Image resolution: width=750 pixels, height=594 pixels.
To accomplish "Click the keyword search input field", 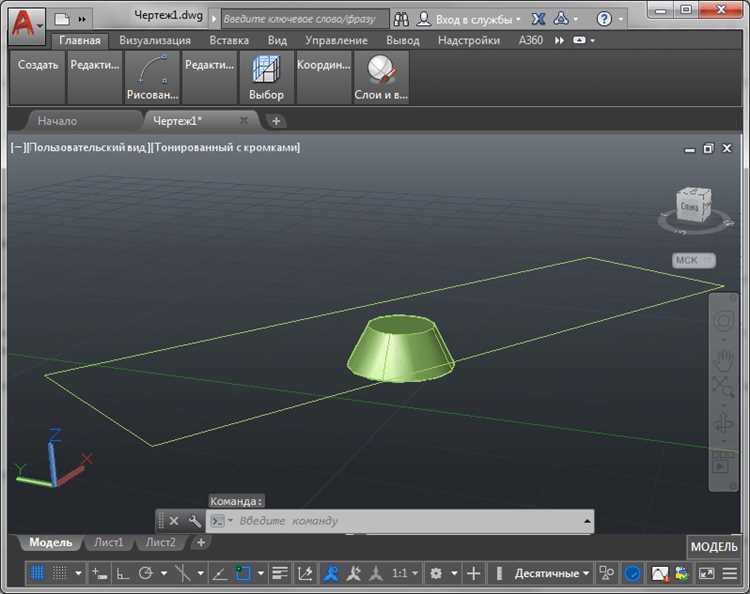I will click(305, 19).
